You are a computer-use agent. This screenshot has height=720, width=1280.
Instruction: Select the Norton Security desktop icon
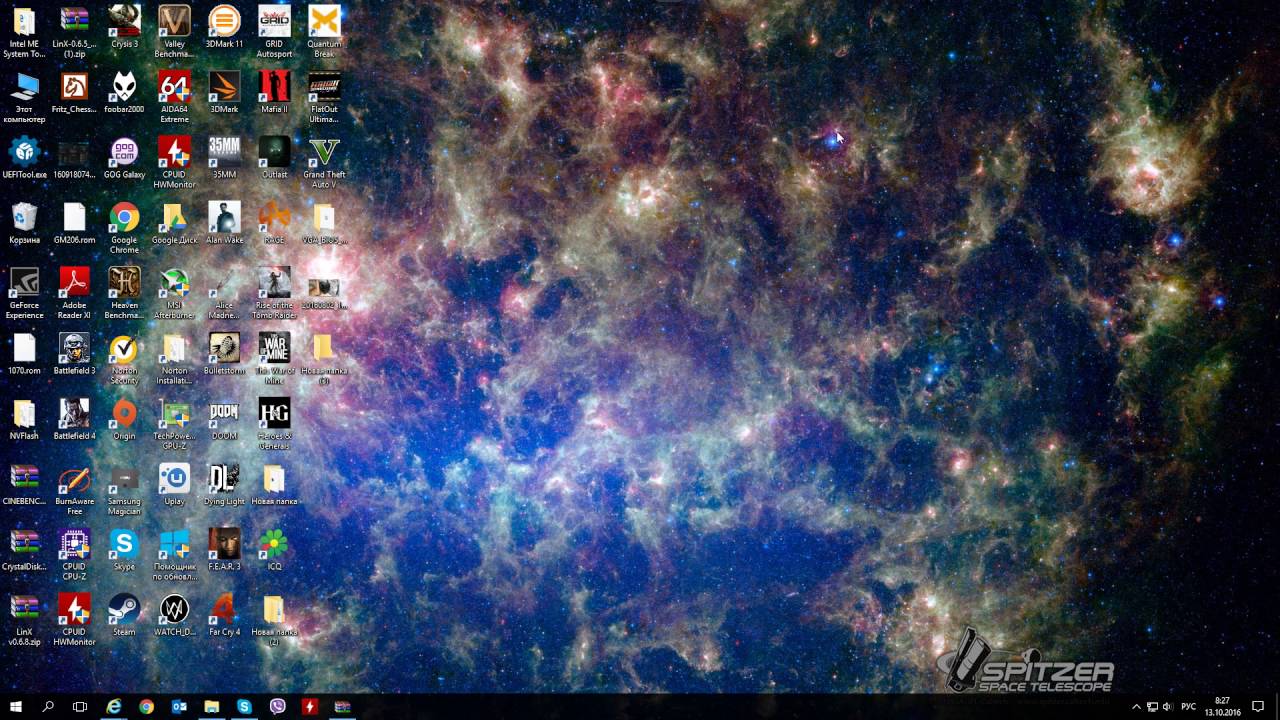(124, 359)
